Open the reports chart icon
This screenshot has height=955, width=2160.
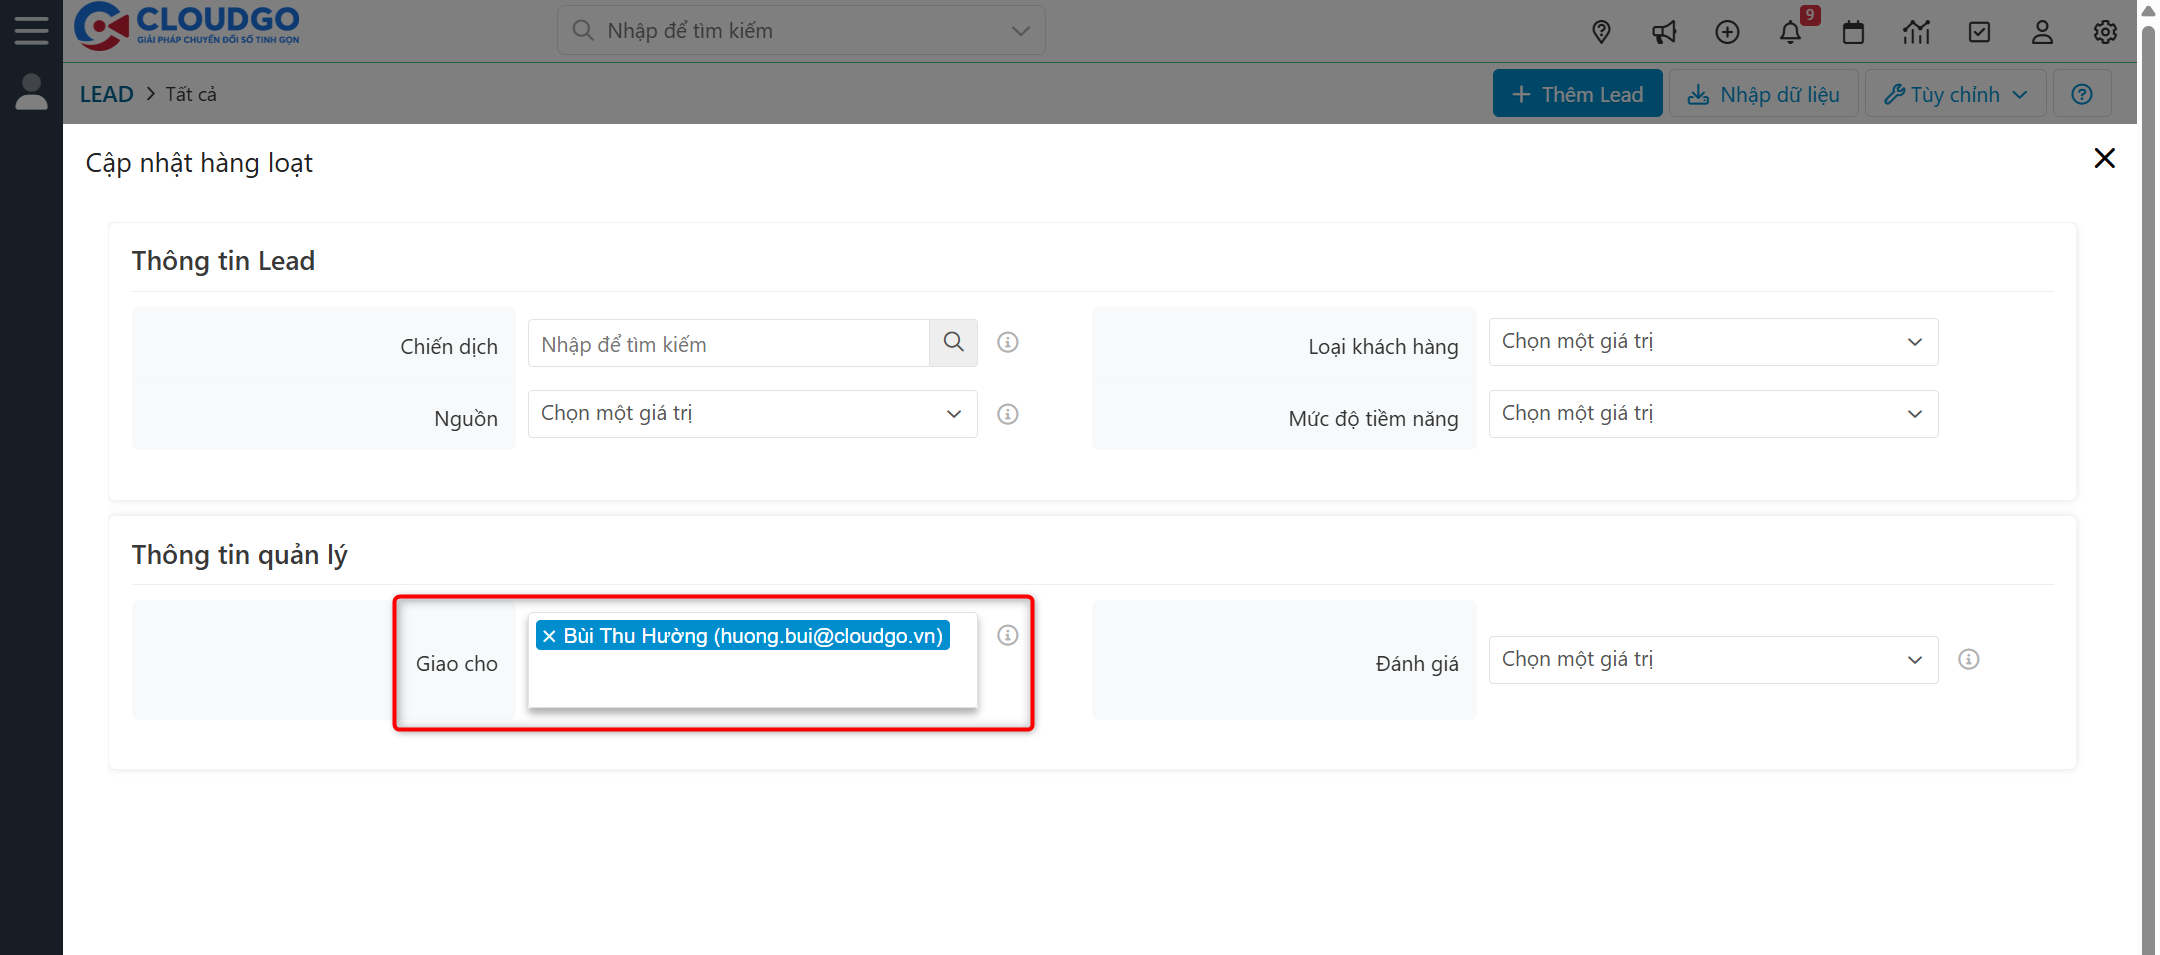click(x=1916, y=32)
